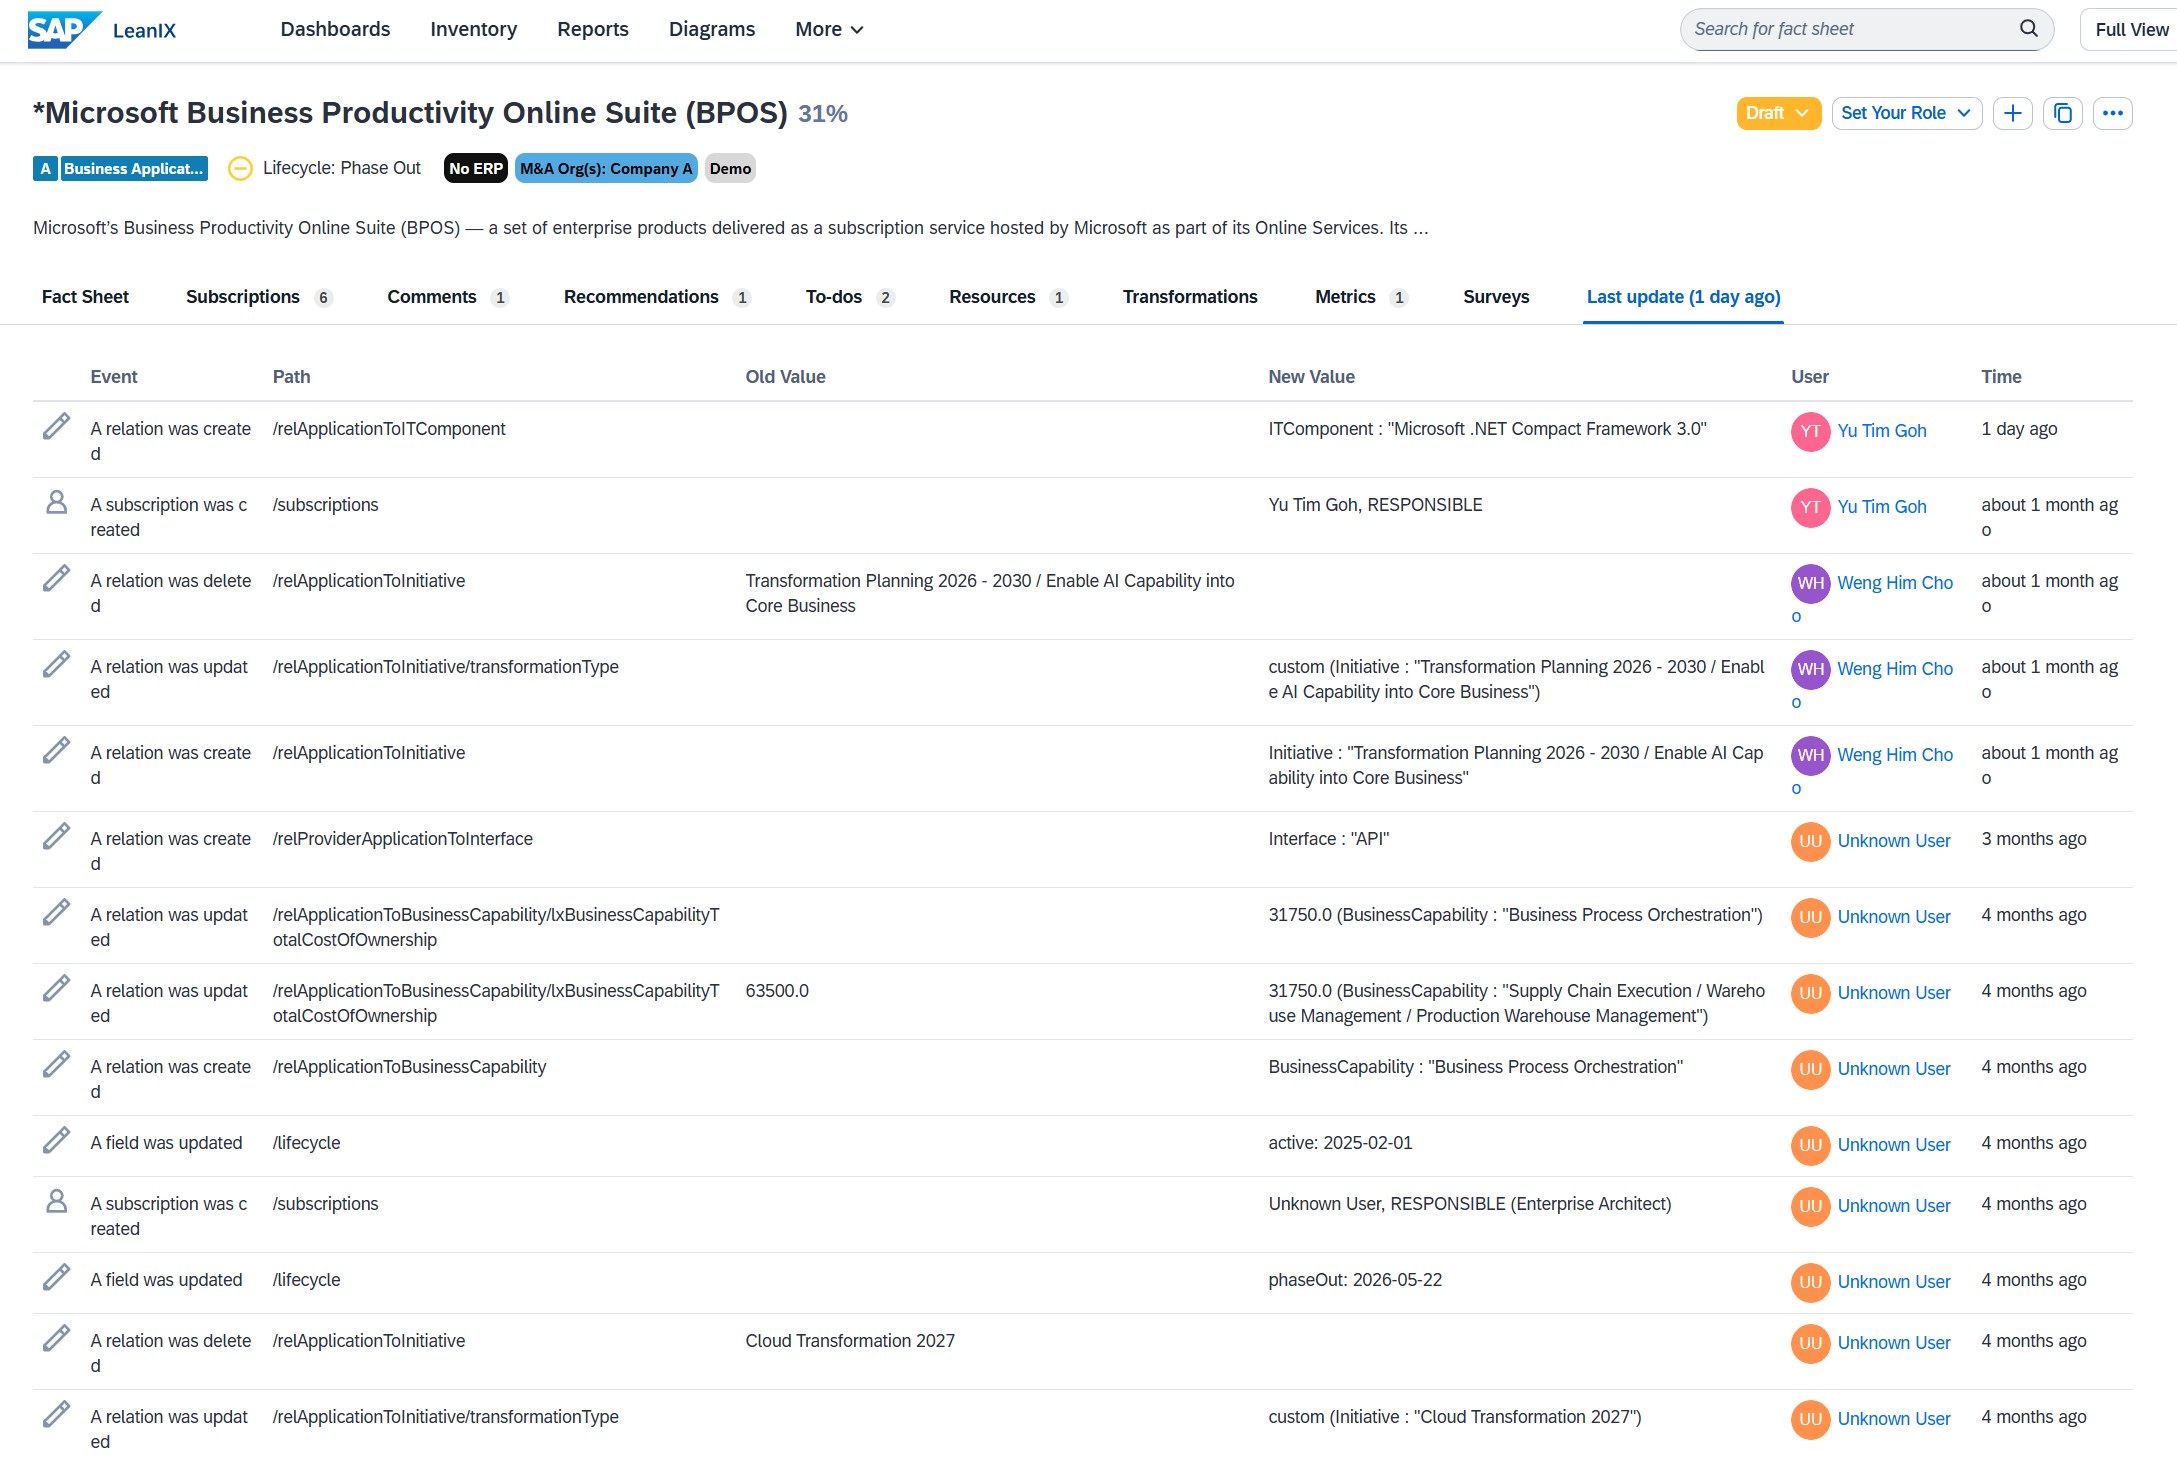
Task: Click the 31% completion score
Action: (822, 114)
